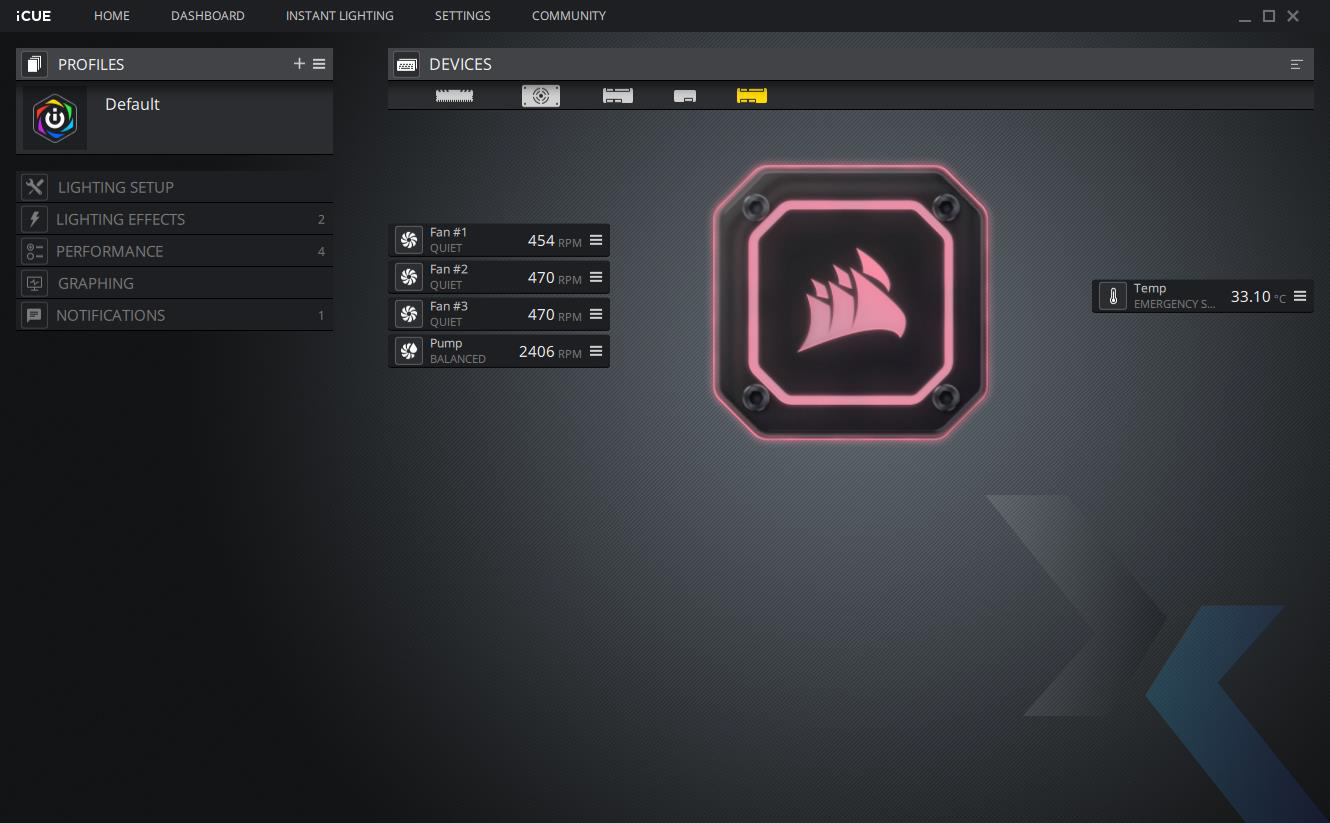Open the Performance section
The height and width of the screenshot is (823, 1330).
click(x=109, y=251)
